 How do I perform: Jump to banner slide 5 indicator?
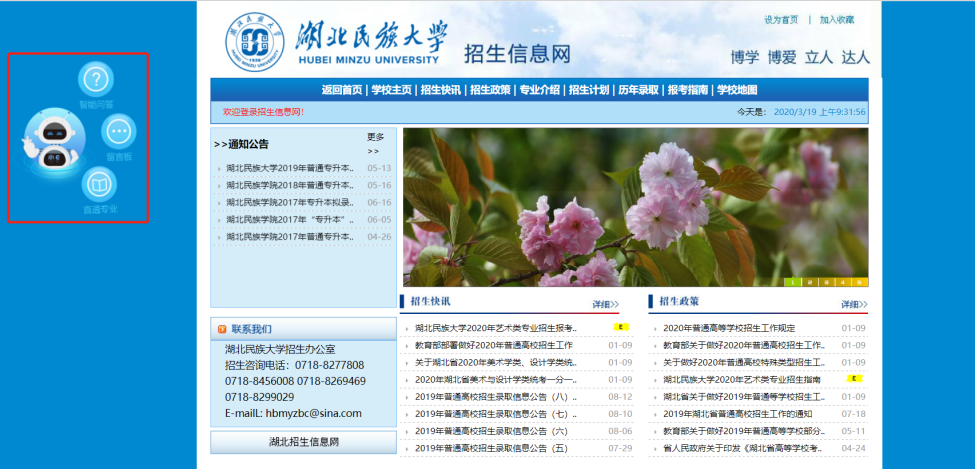click(x=860, y=282)
